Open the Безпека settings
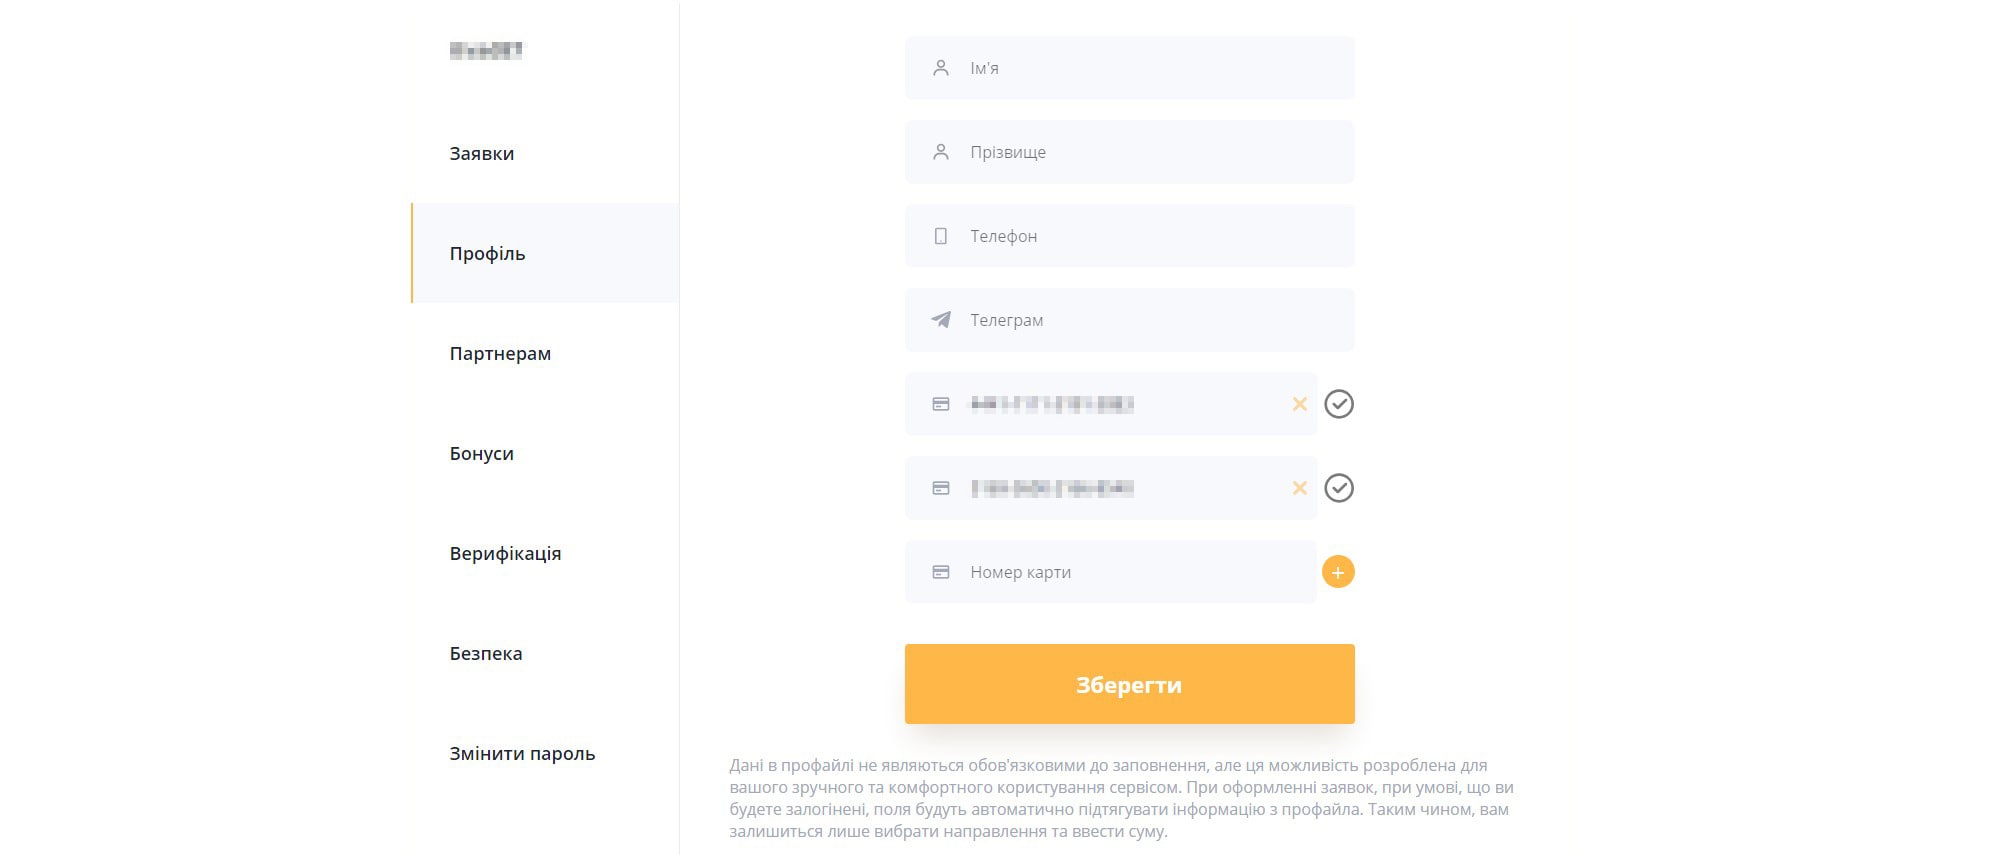 [x=486, y=654]
